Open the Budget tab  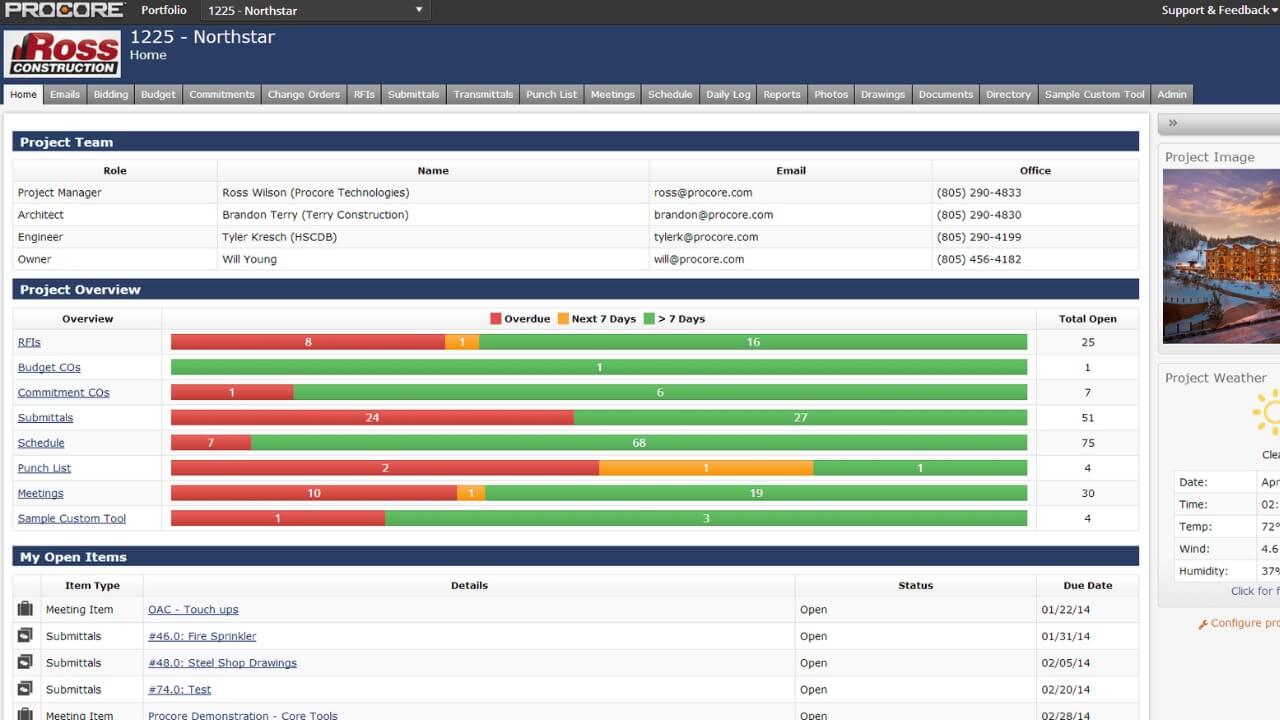pyautogui.click(x=158, y=94)
